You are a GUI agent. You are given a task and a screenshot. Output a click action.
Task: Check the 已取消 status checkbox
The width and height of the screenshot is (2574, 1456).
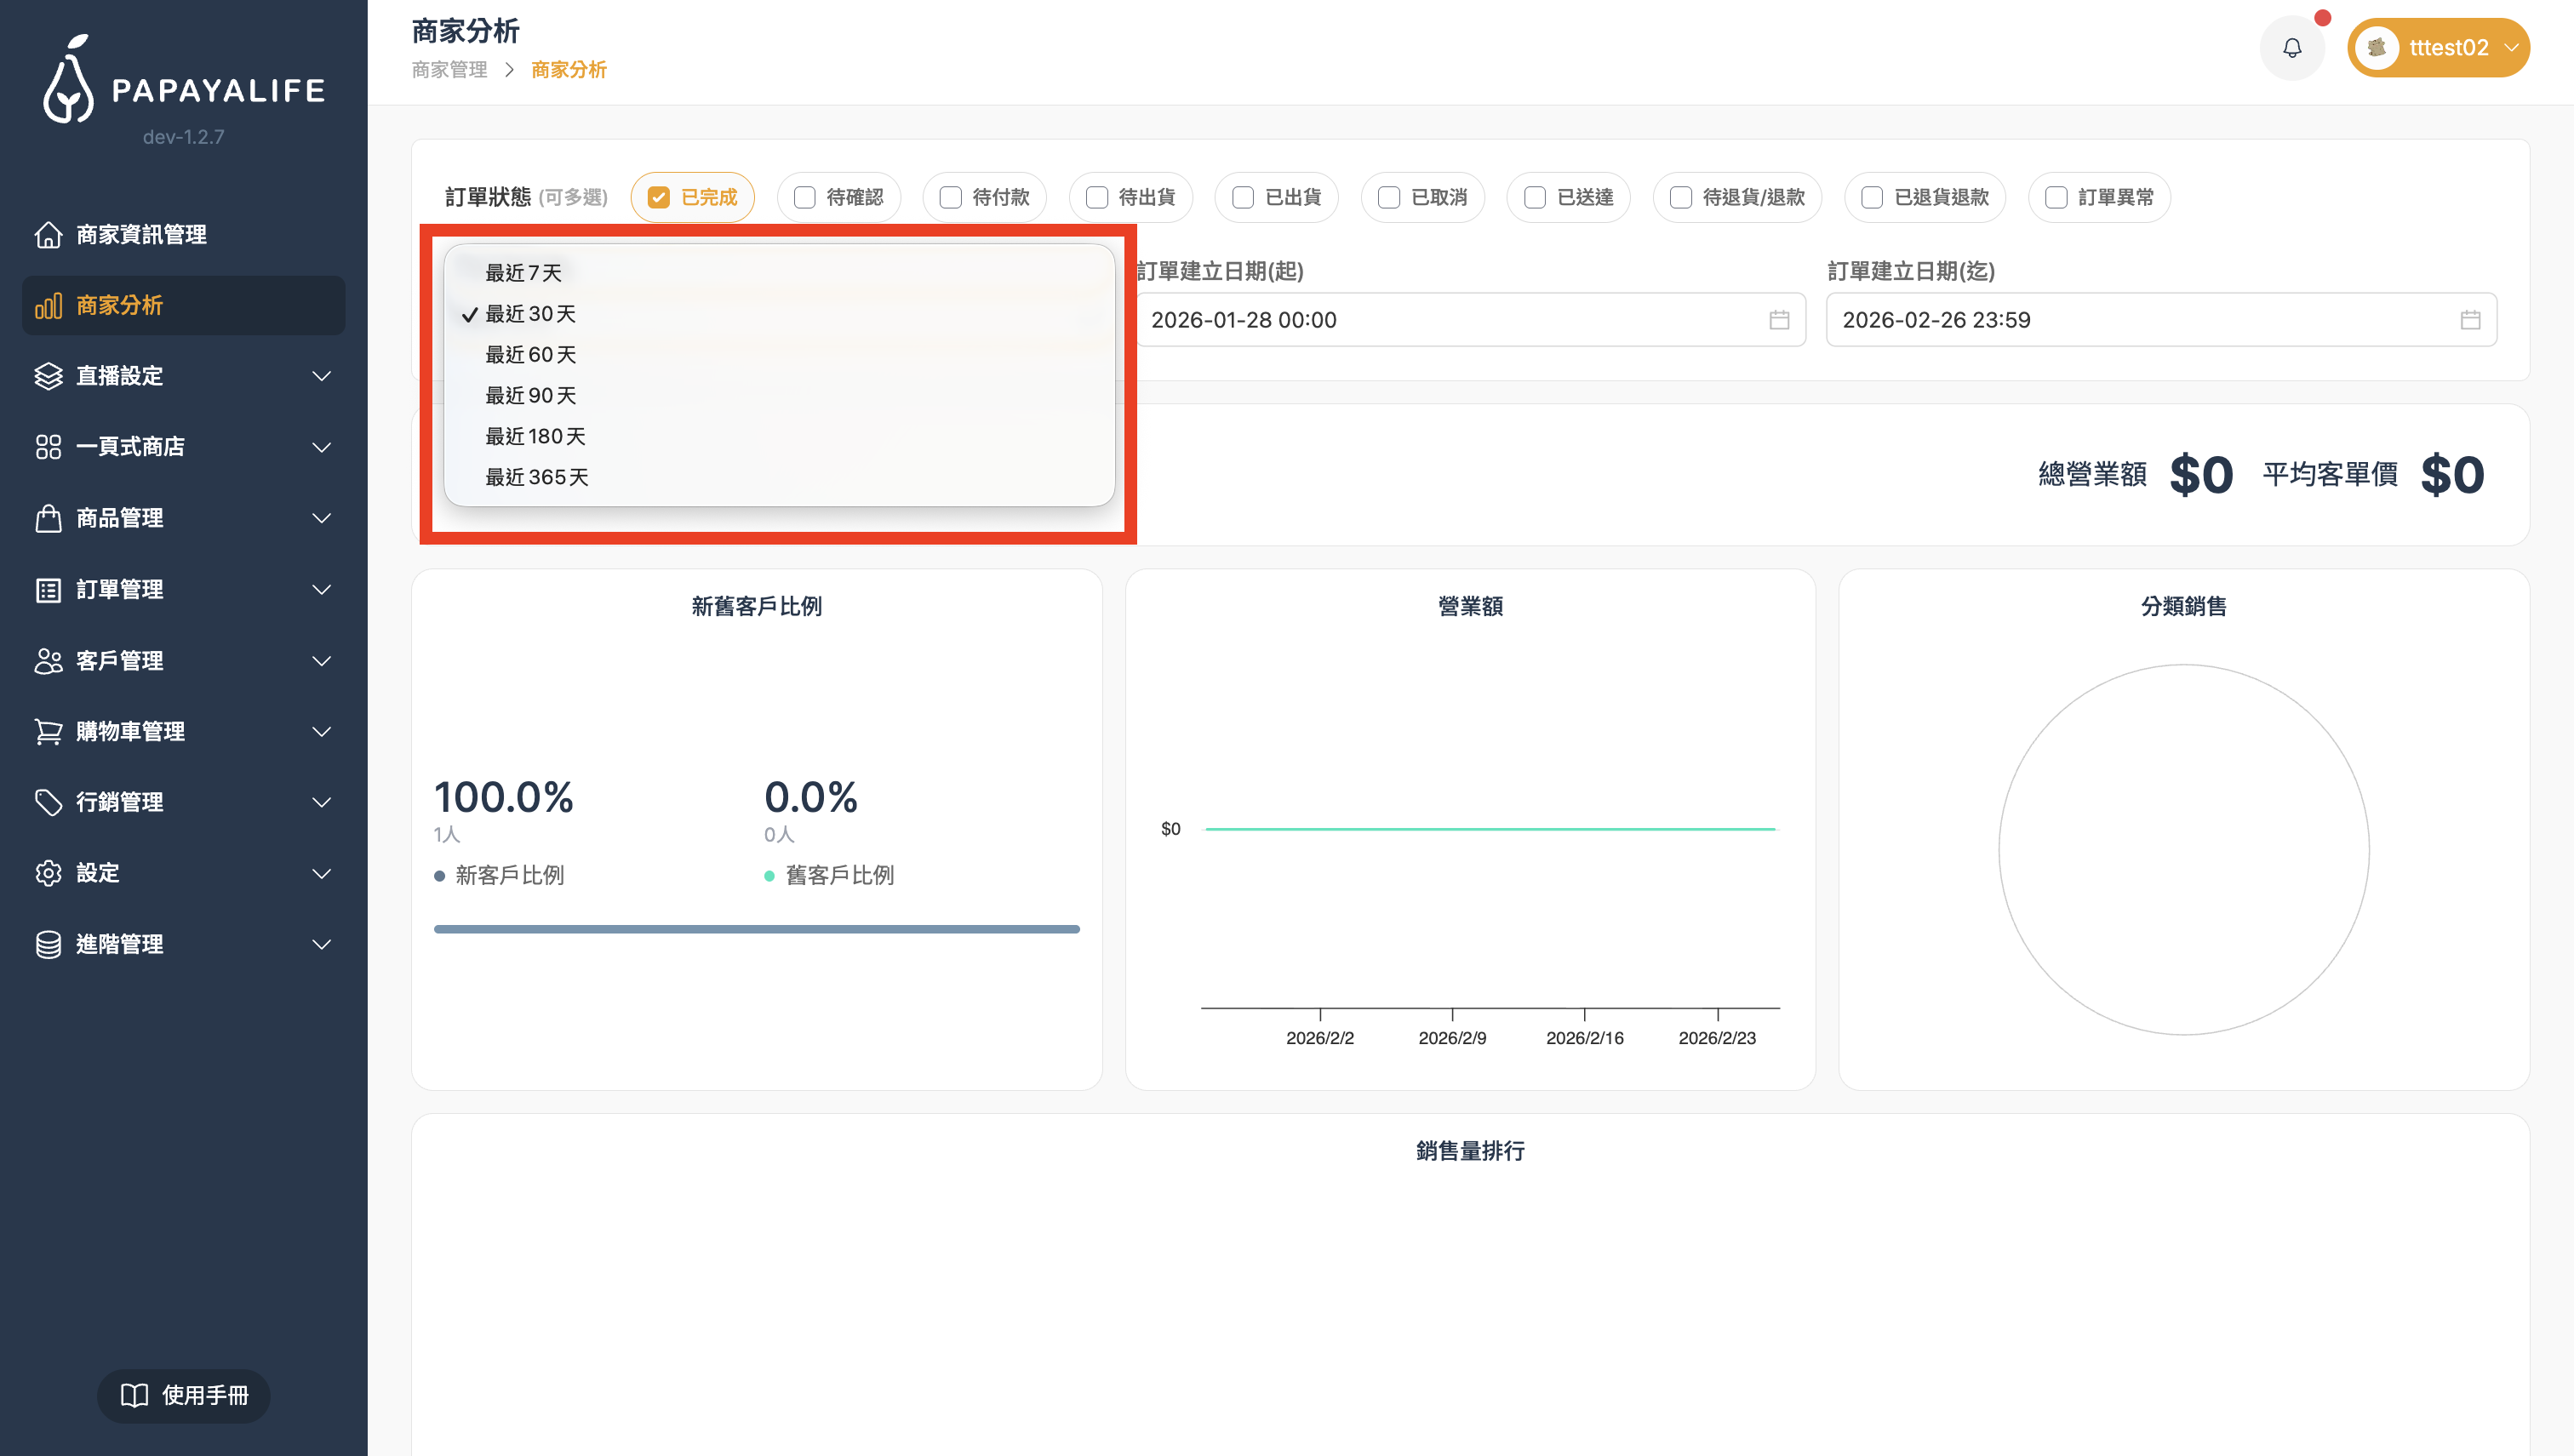[1388, 197]
